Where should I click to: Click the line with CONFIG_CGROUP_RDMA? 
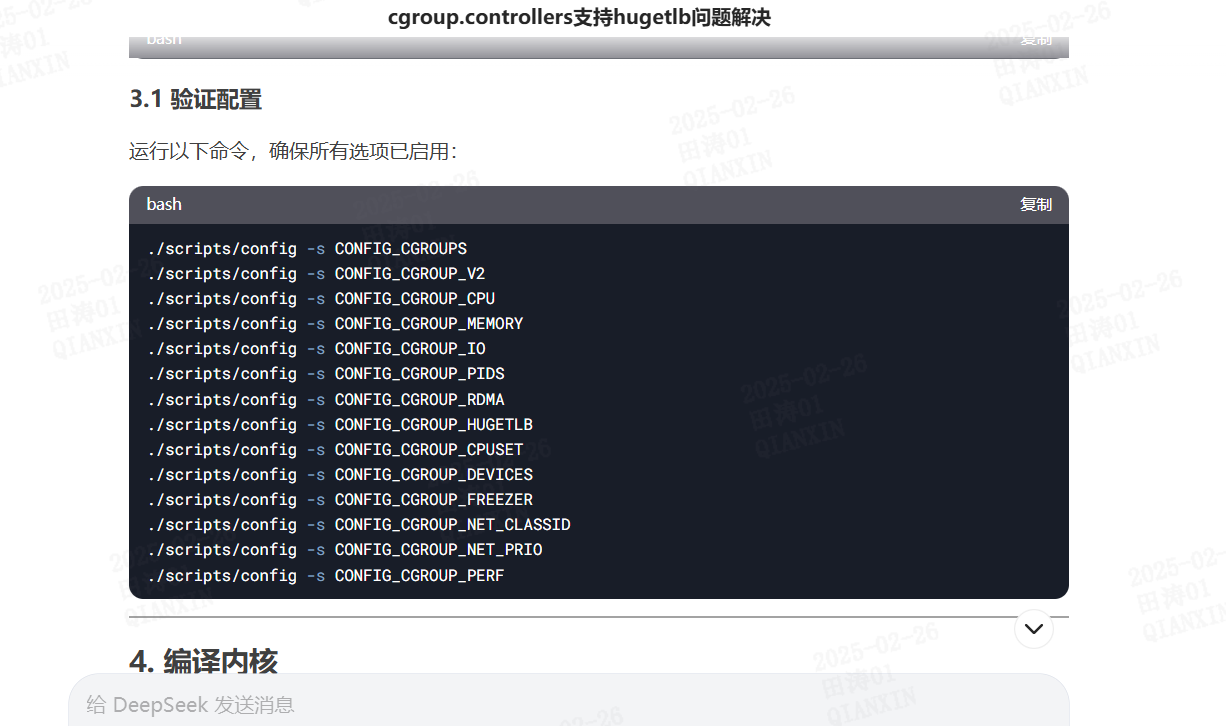tap(325, 399)
